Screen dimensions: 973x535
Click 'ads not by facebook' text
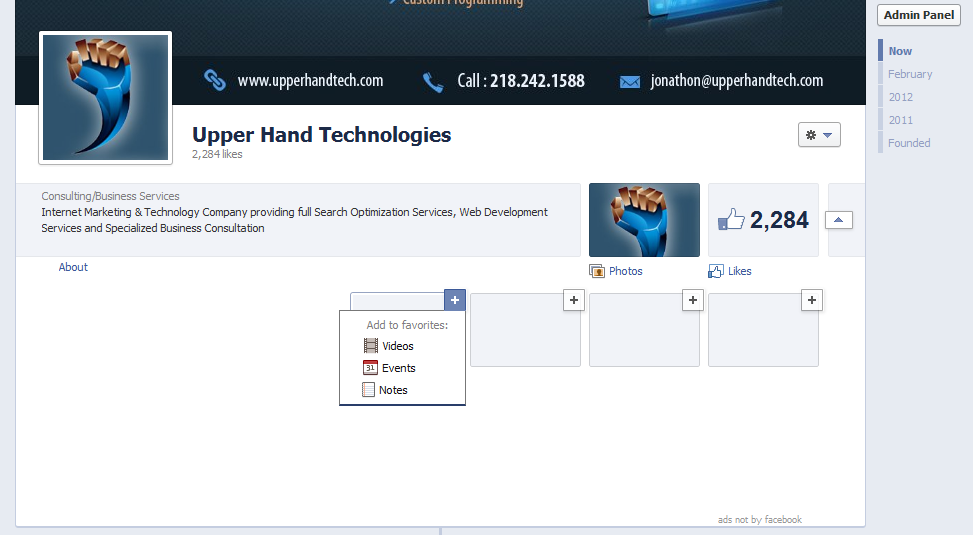coord(760,519)
